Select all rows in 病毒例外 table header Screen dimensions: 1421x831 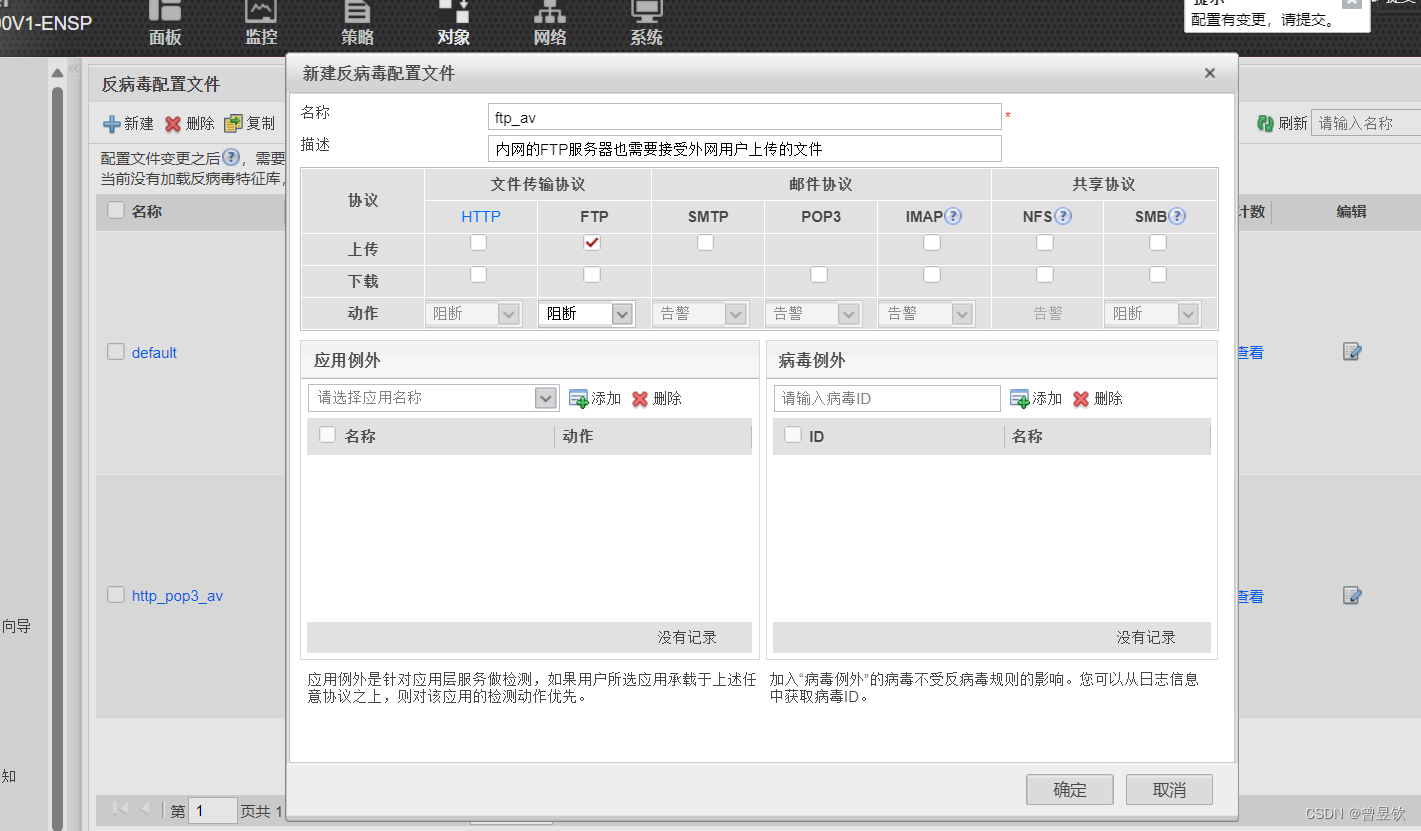tap(793, 435)
